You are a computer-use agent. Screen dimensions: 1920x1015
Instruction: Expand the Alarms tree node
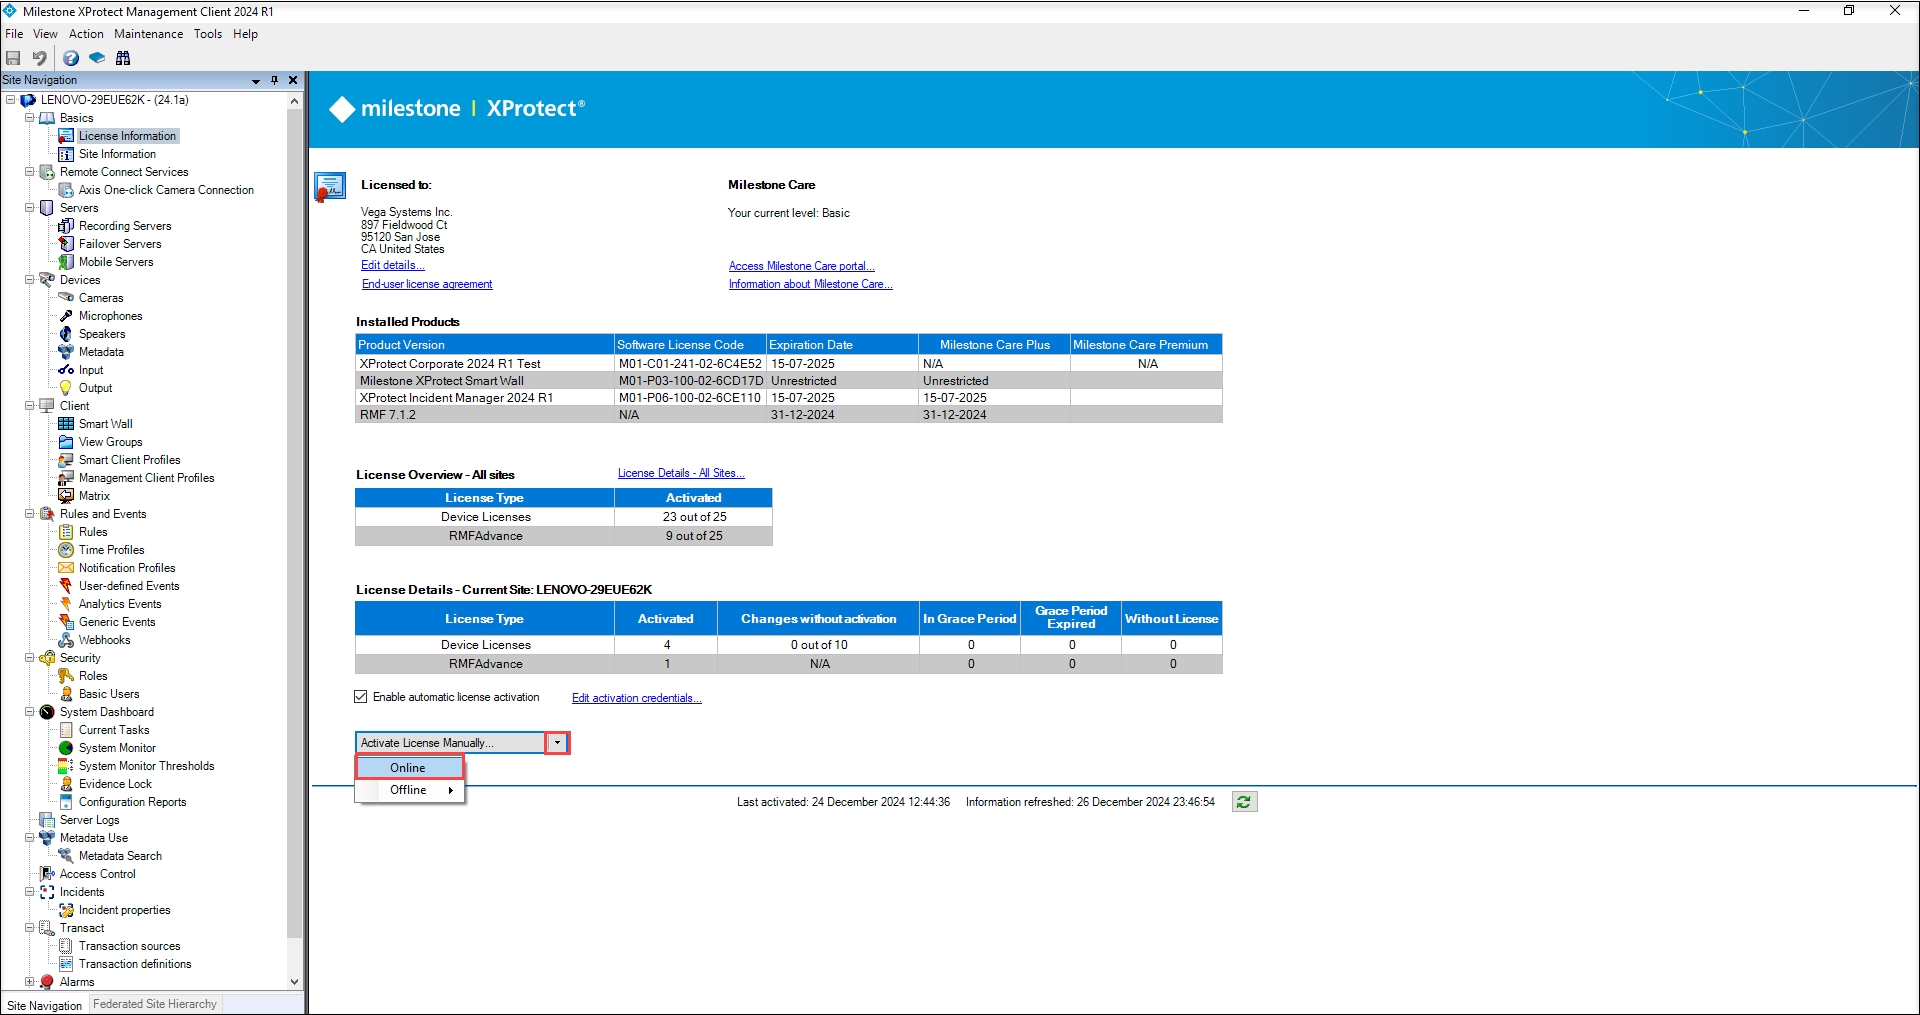tap(30, 982)
